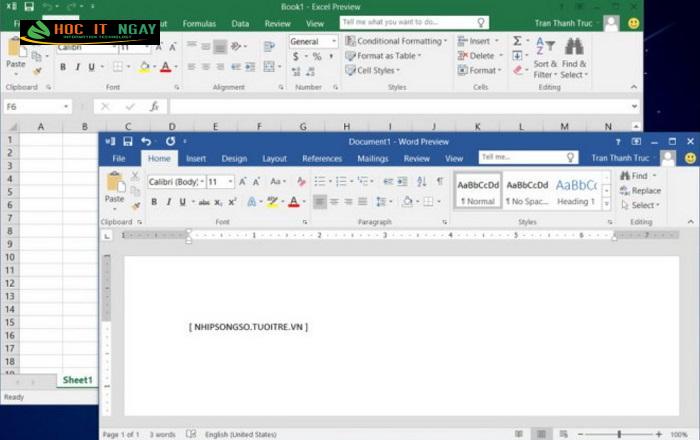
Task: Toggle Align Right in Word
Action: (x=348, y=202)
